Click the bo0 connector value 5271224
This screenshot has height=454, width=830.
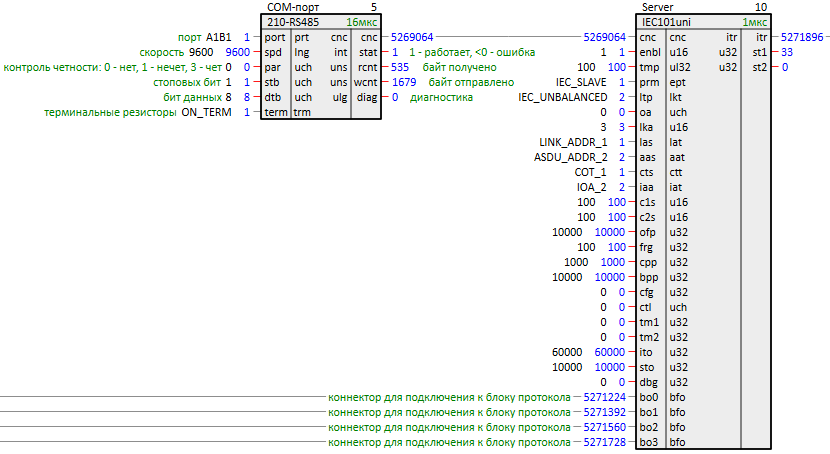[604, 397]
